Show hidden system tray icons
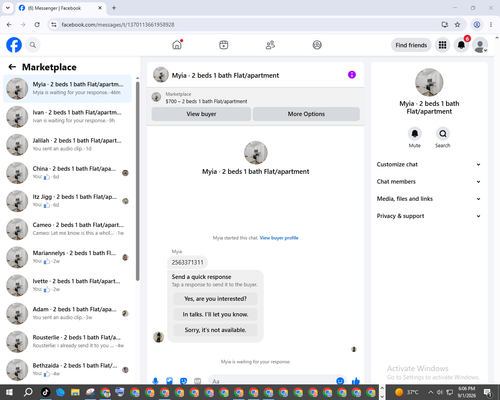 click(430, 392)
